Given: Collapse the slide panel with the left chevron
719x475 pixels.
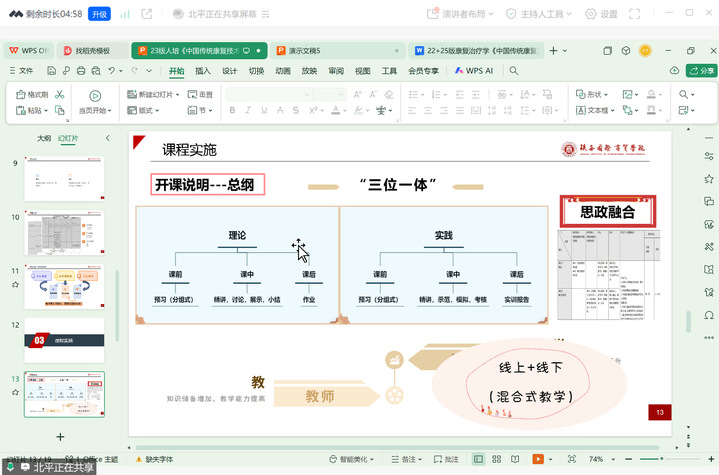Looking at the screenshot, I should pos(107,139).
